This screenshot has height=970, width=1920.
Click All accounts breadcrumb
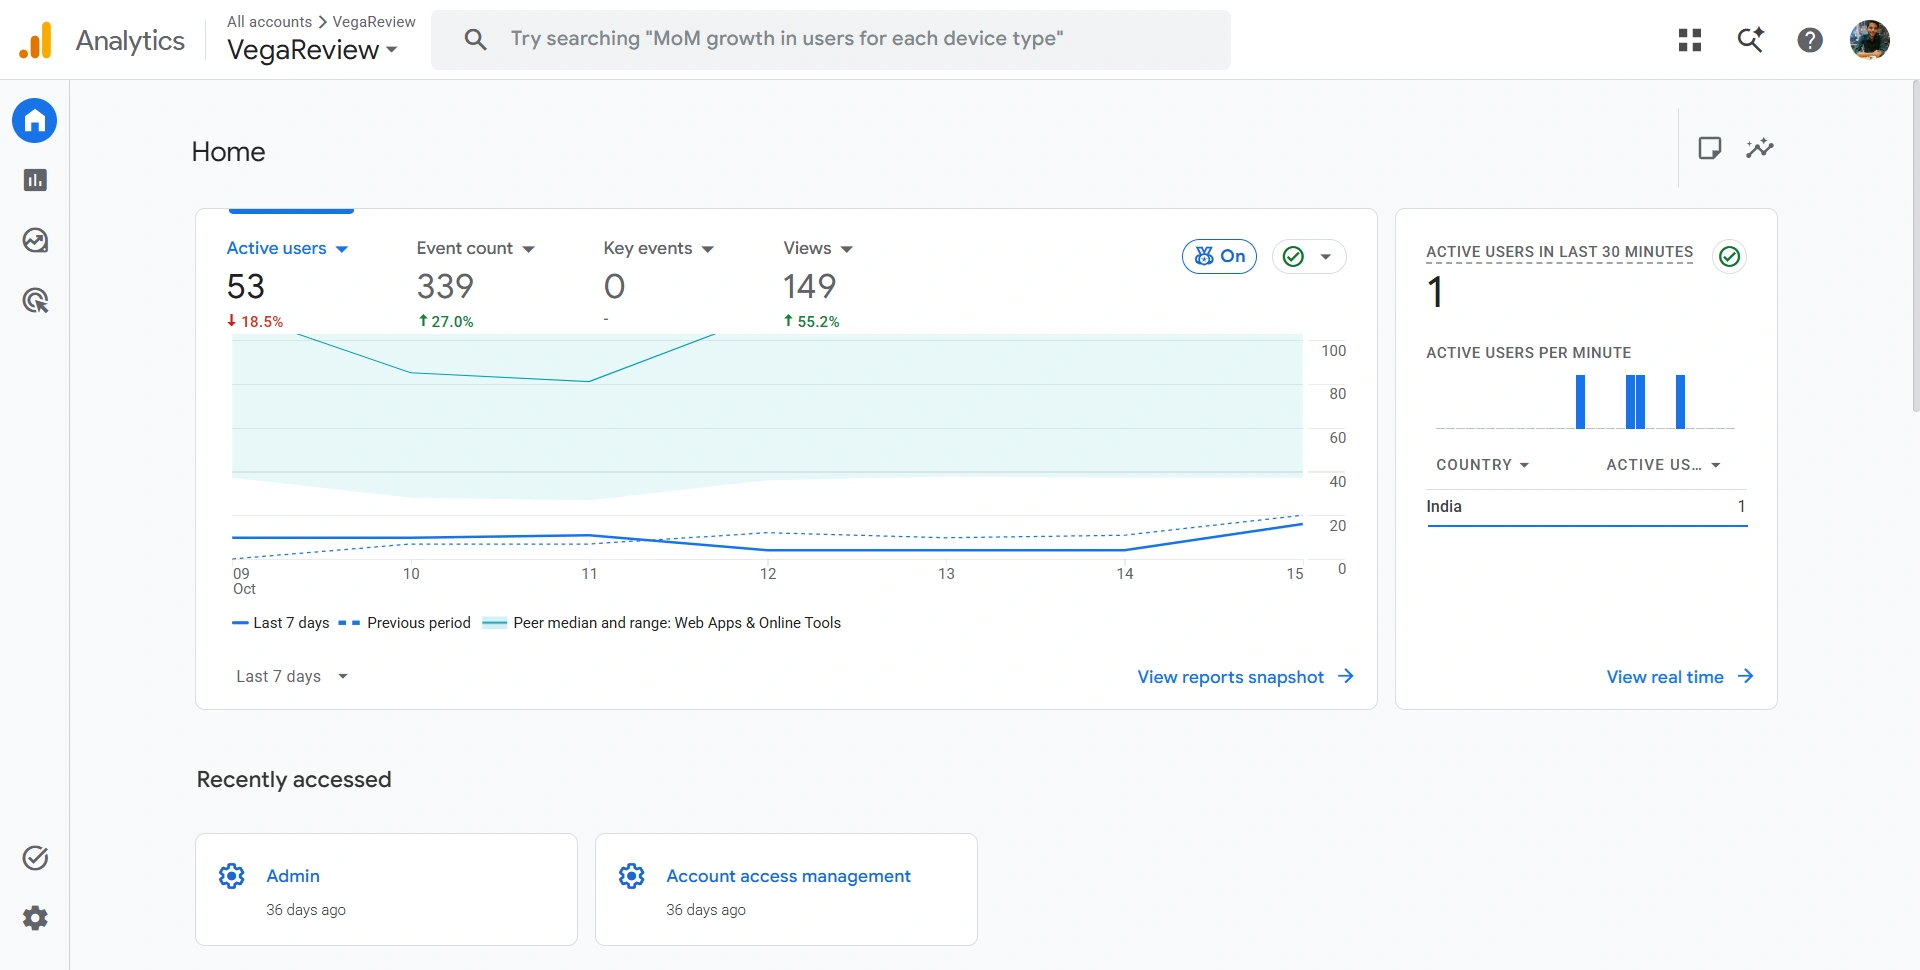tap(269, 22)
